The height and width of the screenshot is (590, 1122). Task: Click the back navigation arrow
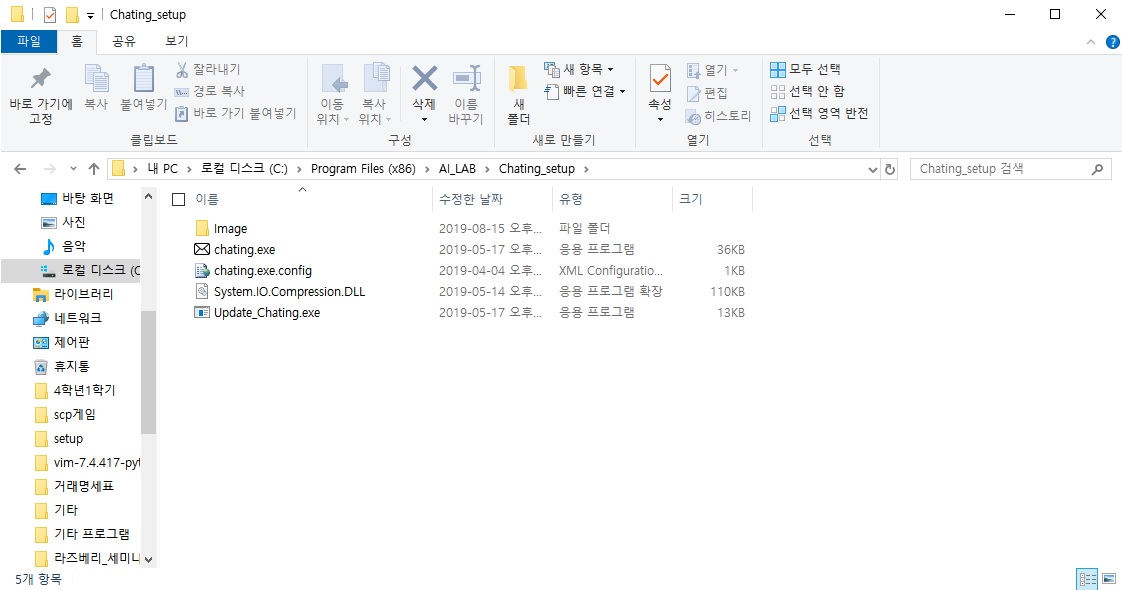click(18, 168)
